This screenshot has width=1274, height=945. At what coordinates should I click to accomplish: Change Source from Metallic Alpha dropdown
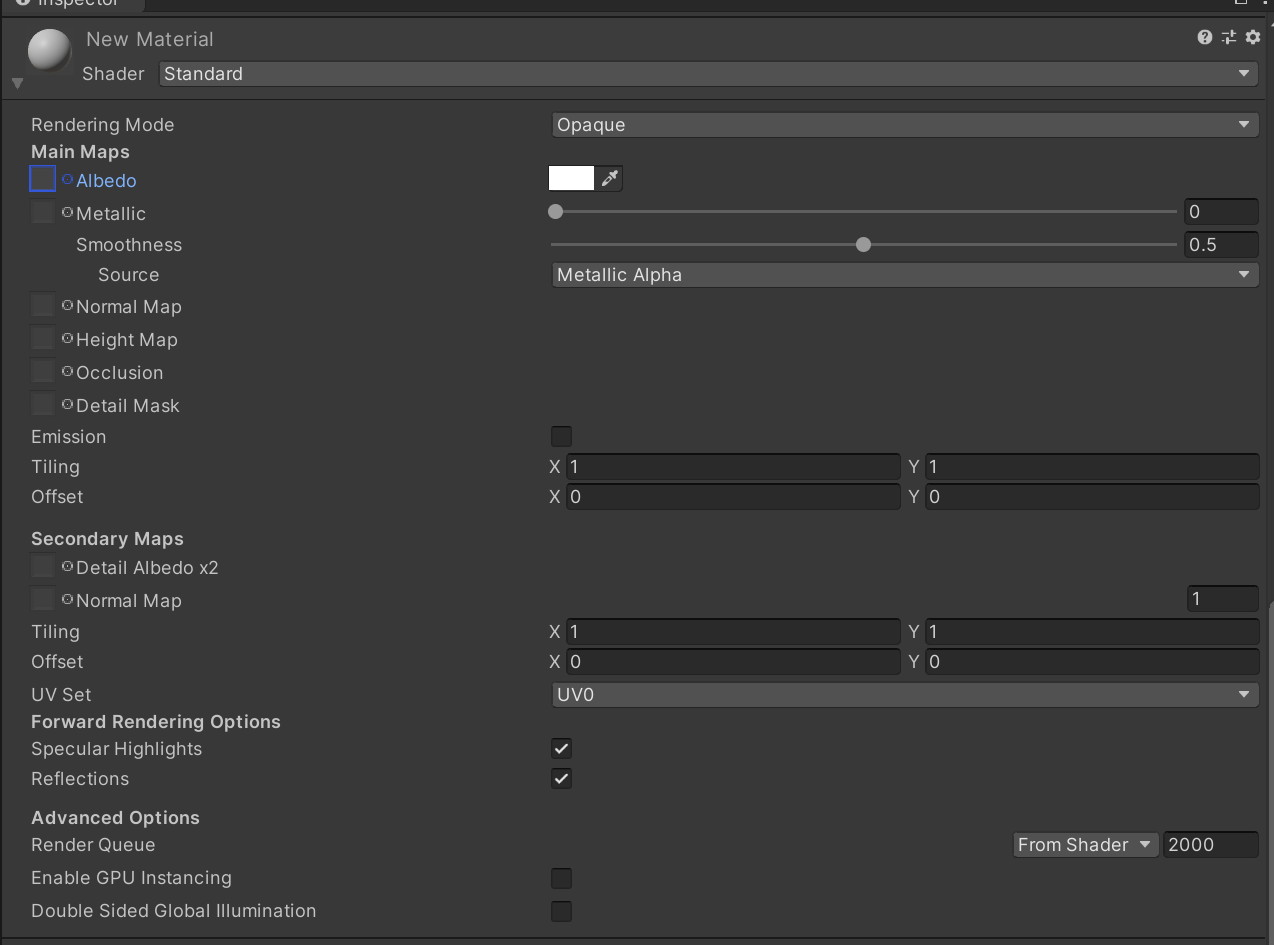point(904,274)
